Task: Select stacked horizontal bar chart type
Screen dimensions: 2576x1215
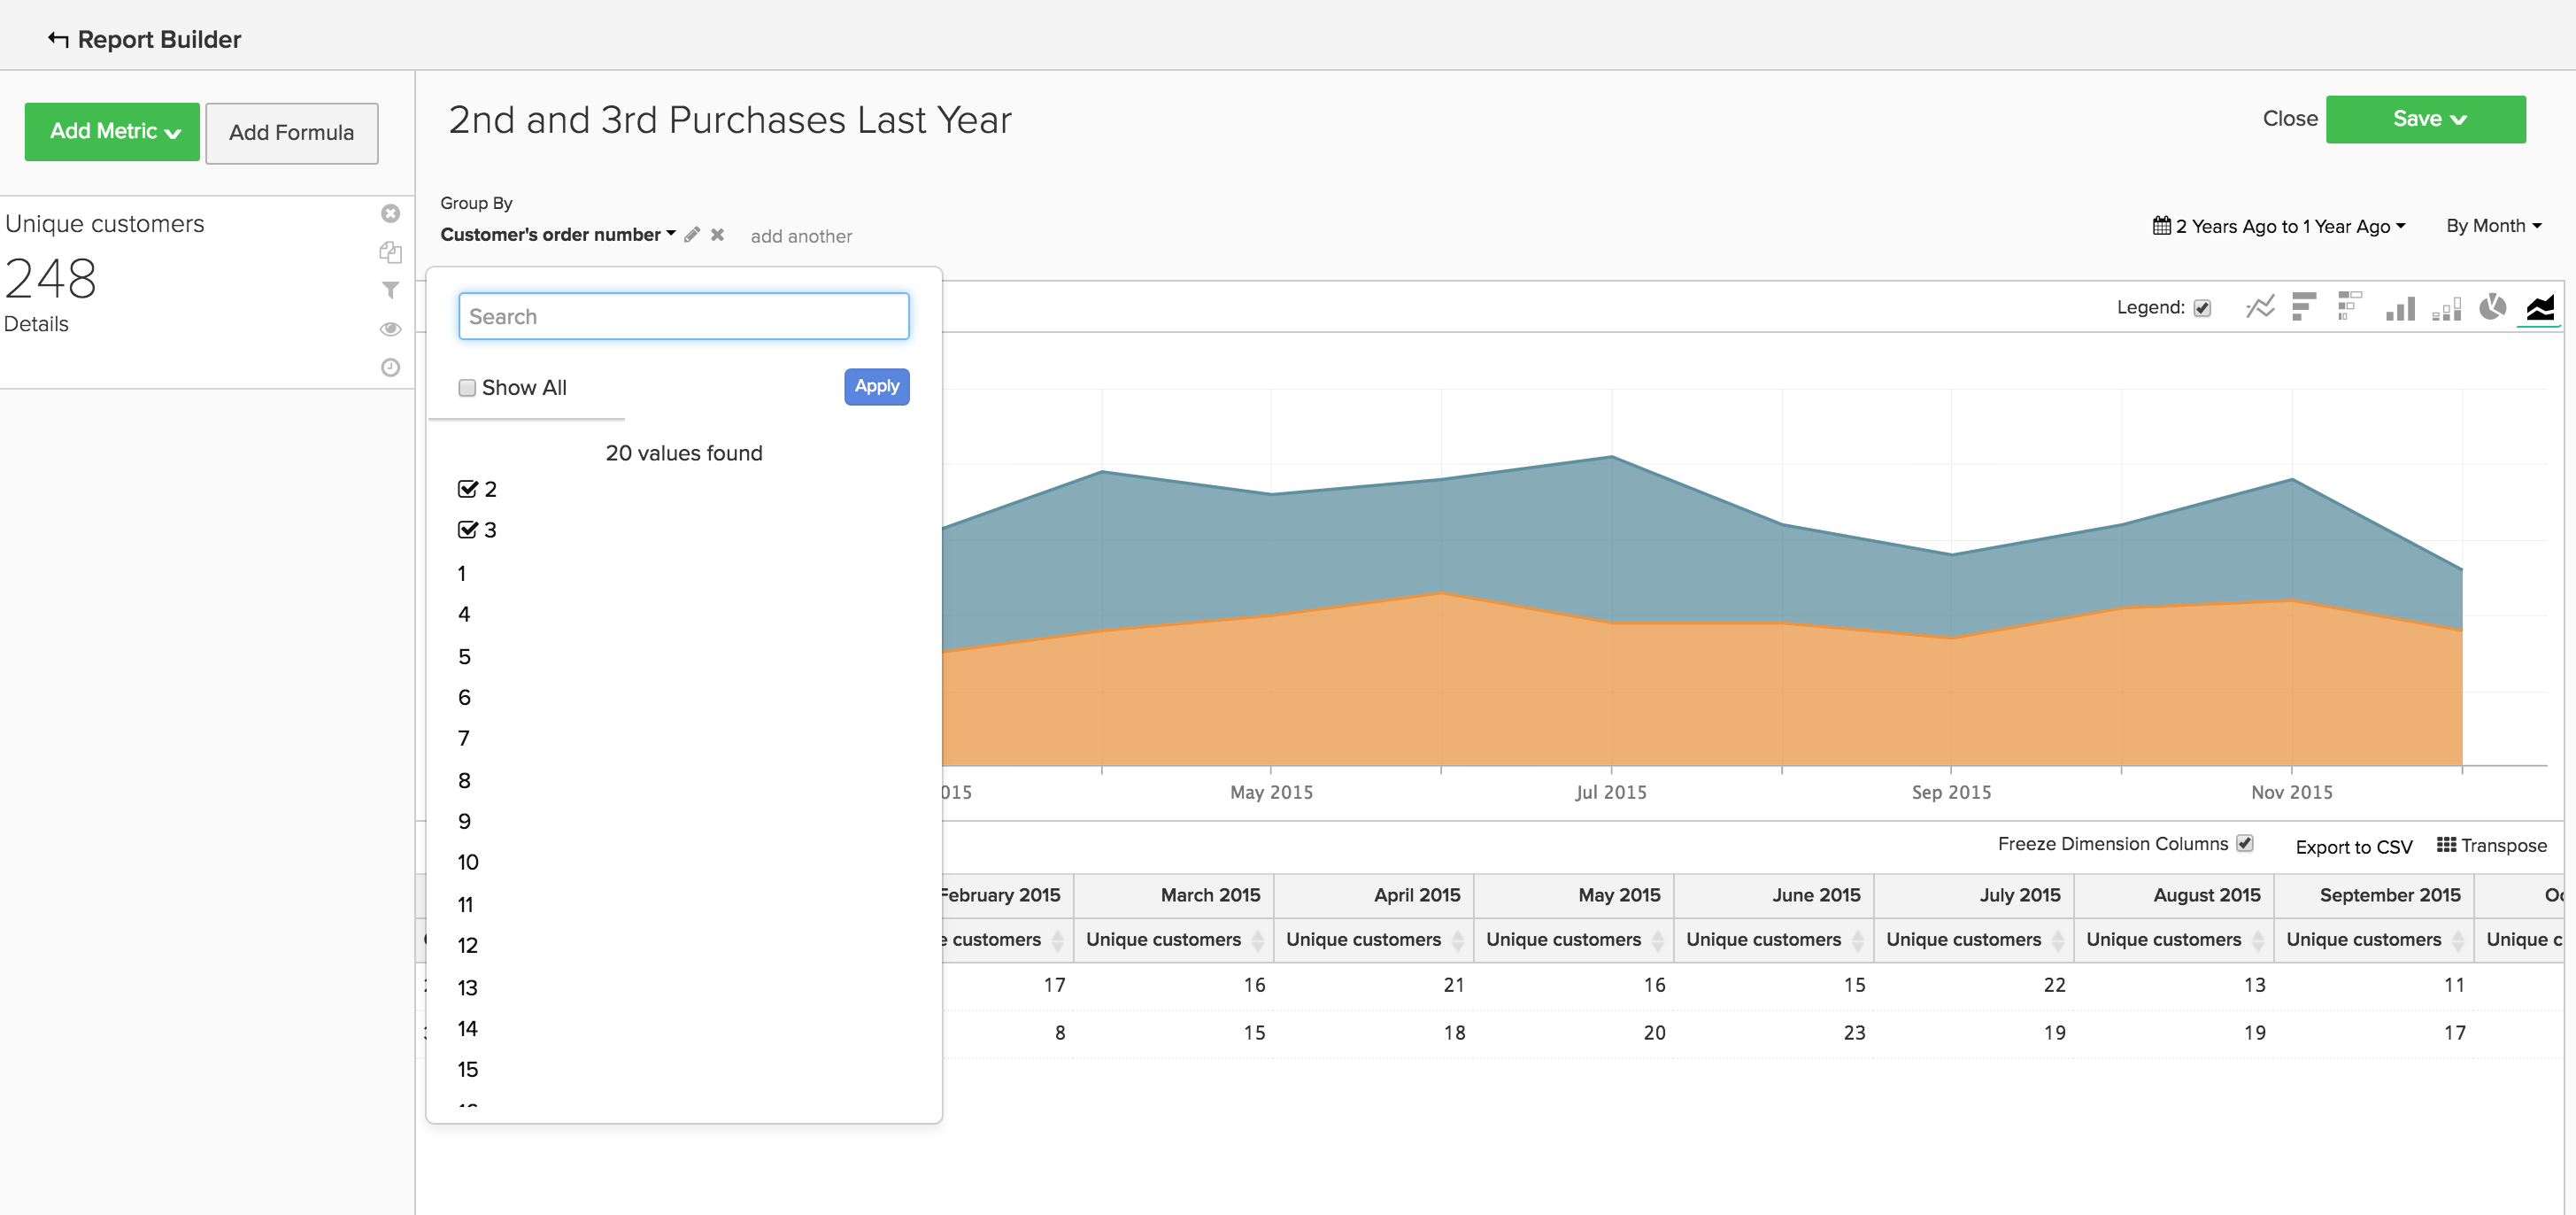Action: coord(2349,307)
